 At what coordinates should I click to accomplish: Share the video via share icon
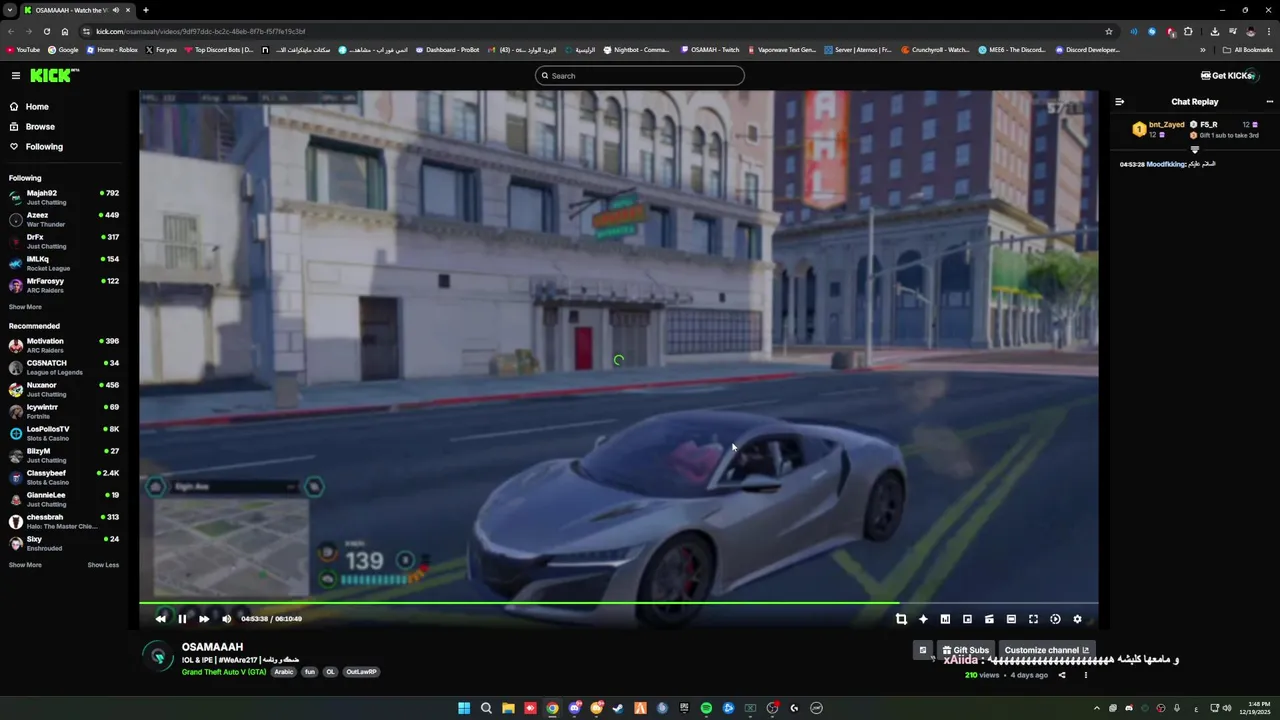coord(1062,675)
